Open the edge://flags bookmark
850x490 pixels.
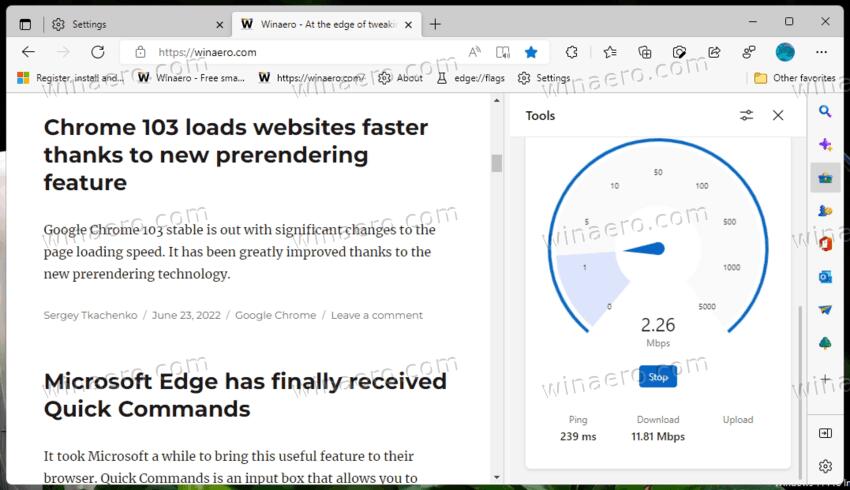[x=473, y=77]
